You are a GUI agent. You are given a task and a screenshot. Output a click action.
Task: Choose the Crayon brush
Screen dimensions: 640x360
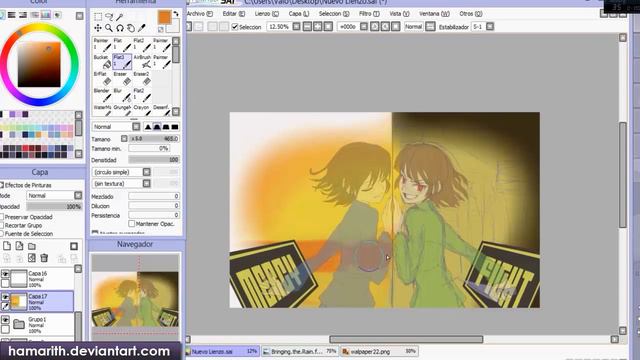tap(142, 109)
